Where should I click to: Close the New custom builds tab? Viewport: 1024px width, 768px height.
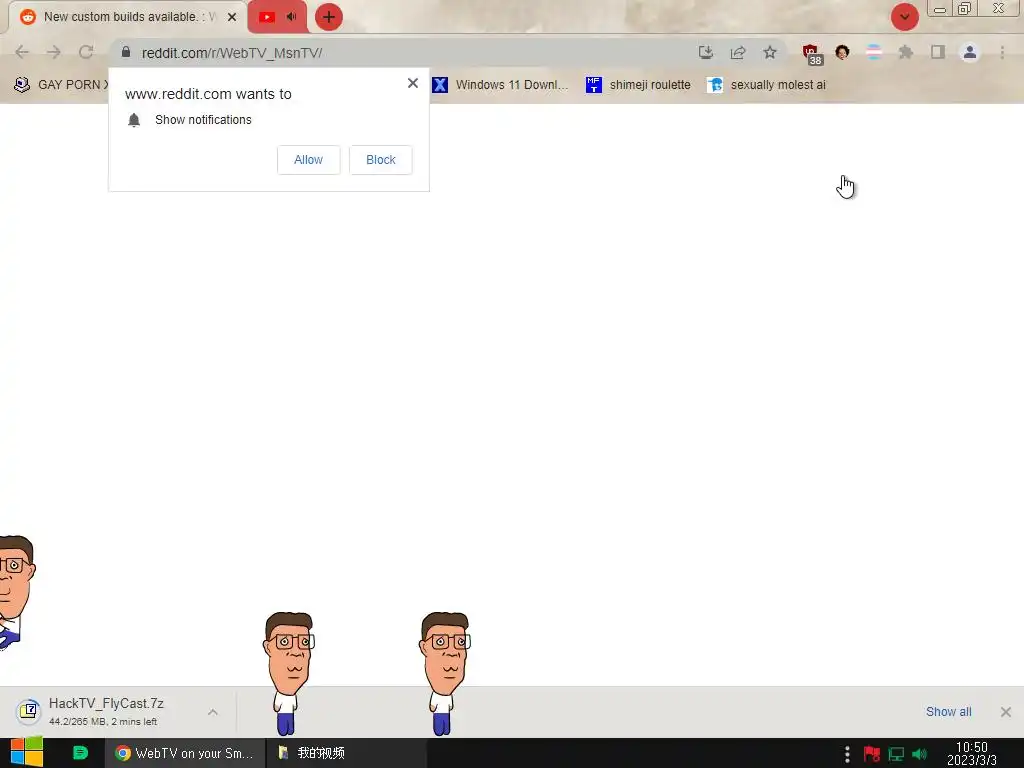click(x=232, y=17)
